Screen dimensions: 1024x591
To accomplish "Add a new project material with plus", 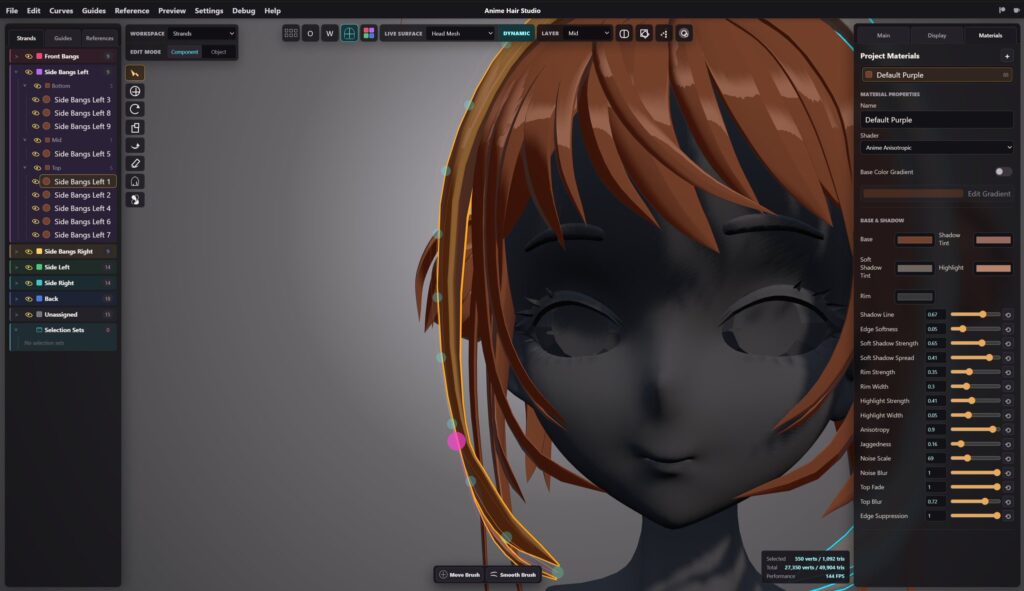I will (1006, 56).
